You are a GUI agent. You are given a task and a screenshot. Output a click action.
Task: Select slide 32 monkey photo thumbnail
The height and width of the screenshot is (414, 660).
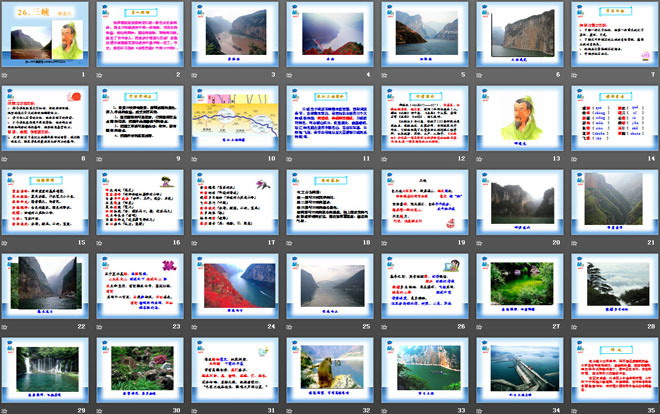pos(330,370)
